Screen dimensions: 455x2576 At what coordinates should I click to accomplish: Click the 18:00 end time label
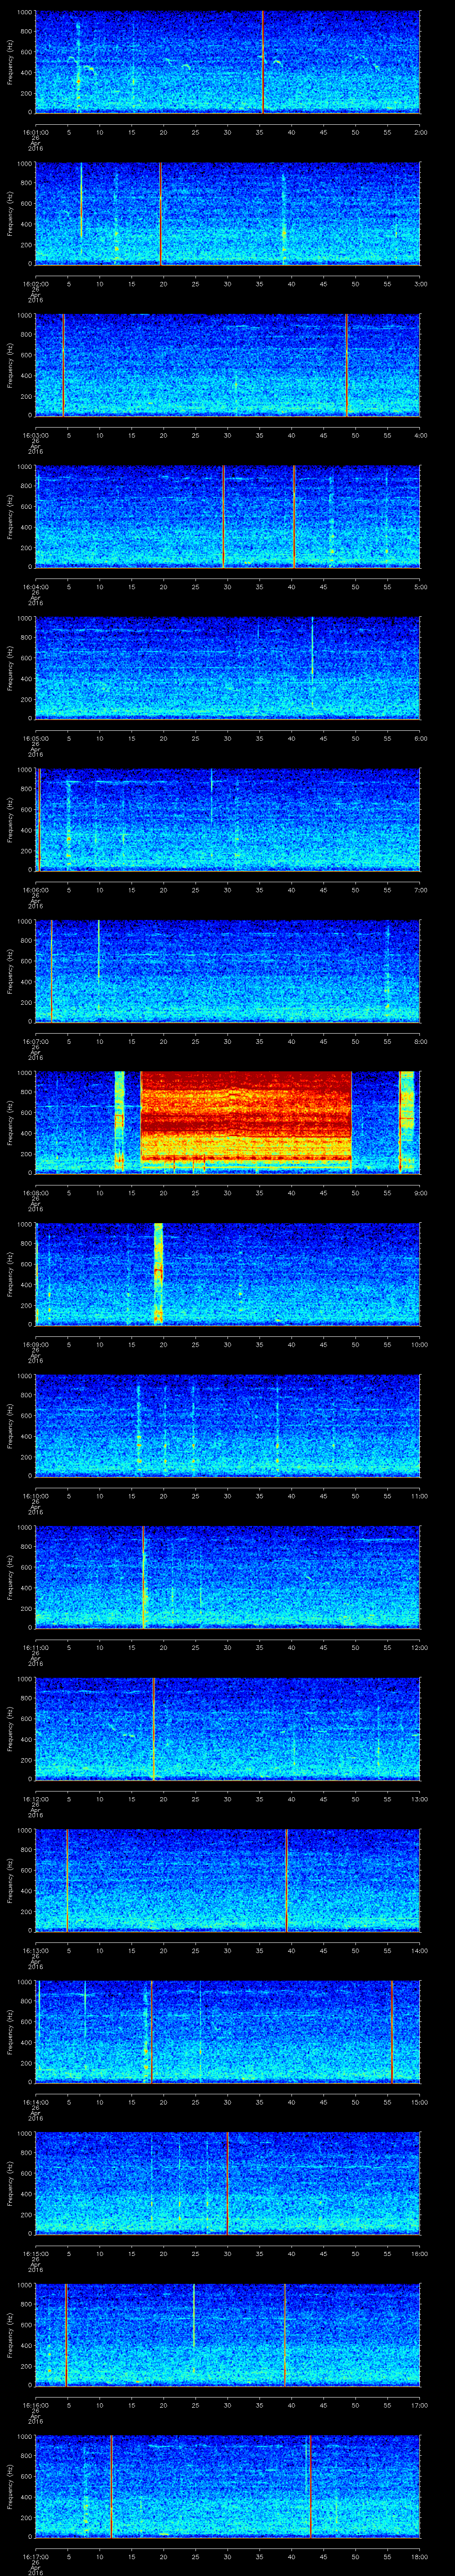[419, 2556]
